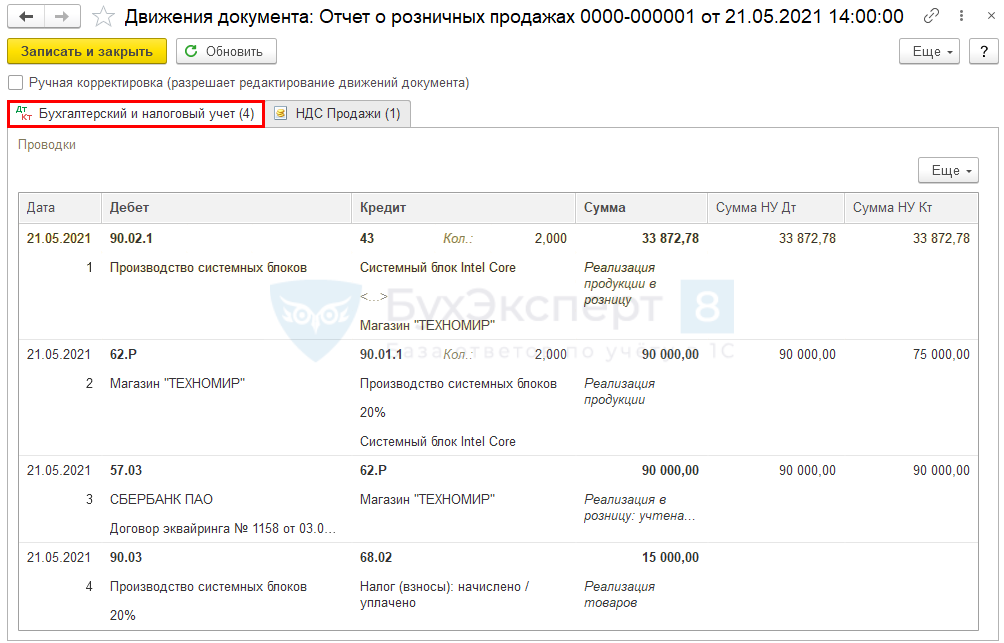Switch to НДС Продажи tab
Image resolution: width=1004 pixels, height=643 pixels.
point(338,114)
